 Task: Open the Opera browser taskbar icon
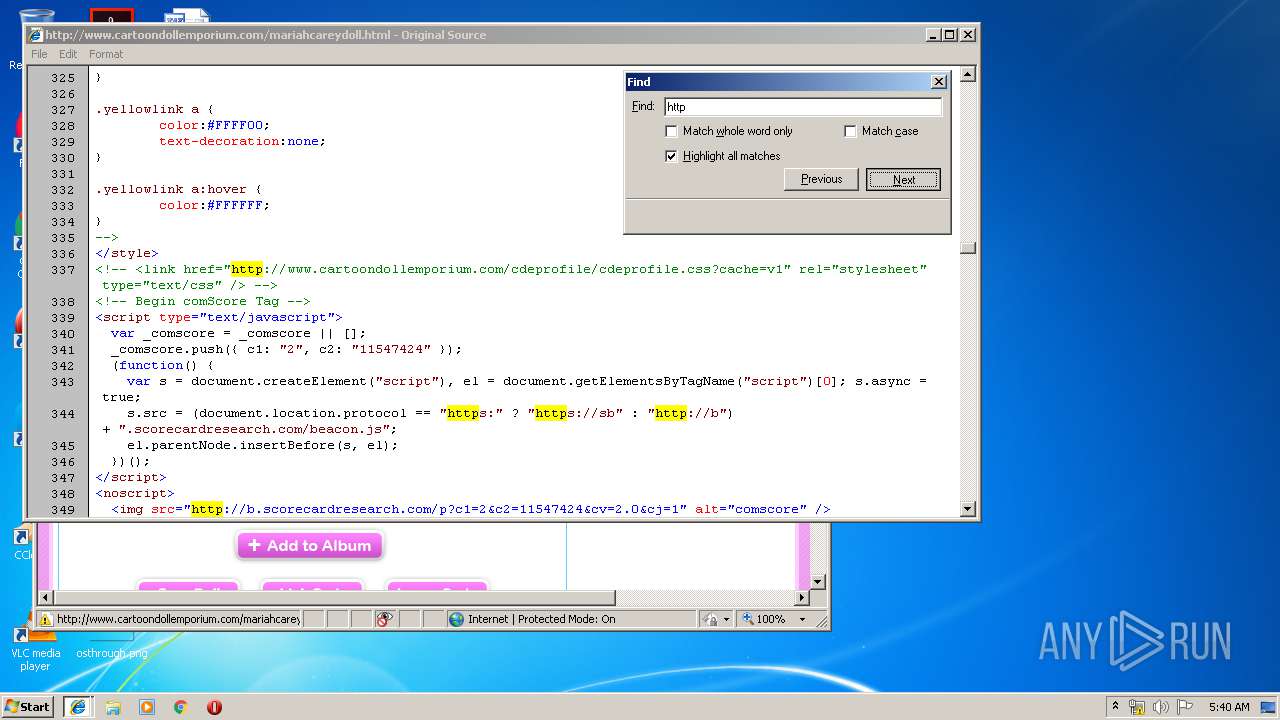[x=214, y=707]
